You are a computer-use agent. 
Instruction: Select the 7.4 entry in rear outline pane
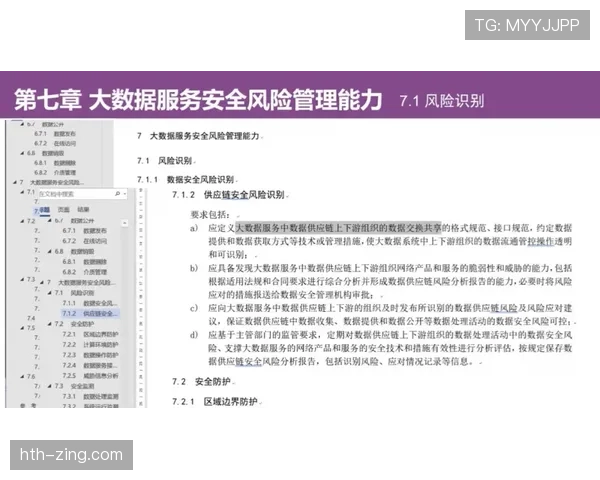tap(31, 318)
